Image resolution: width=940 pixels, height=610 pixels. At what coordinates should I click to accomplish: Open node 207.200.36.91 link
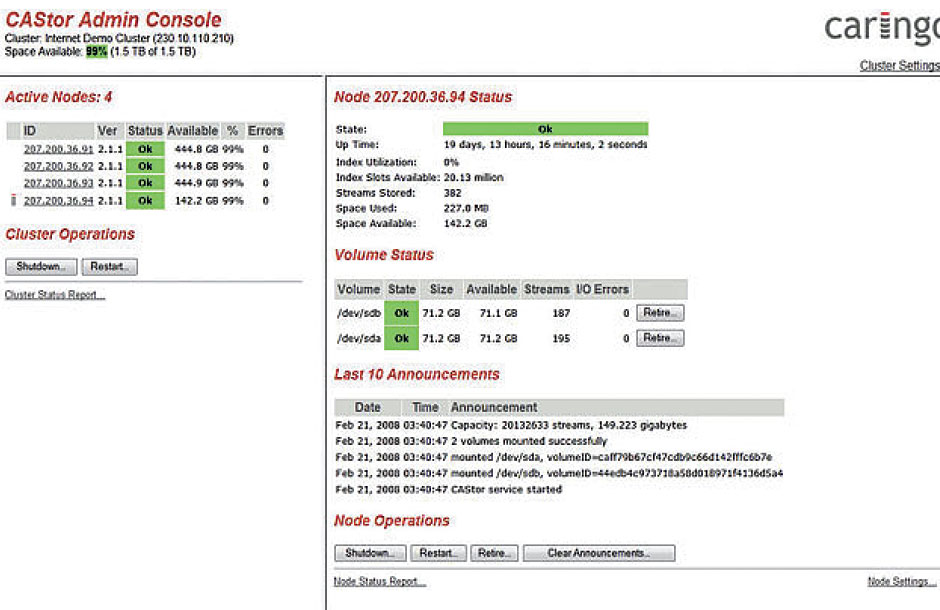(58, 149)
